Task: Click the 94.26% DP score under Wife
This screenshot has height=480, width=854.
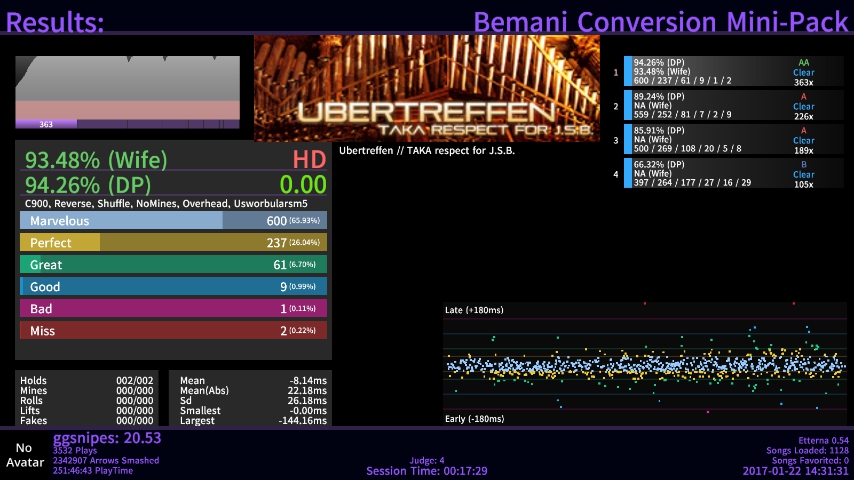Action: (x=90, y=185)
